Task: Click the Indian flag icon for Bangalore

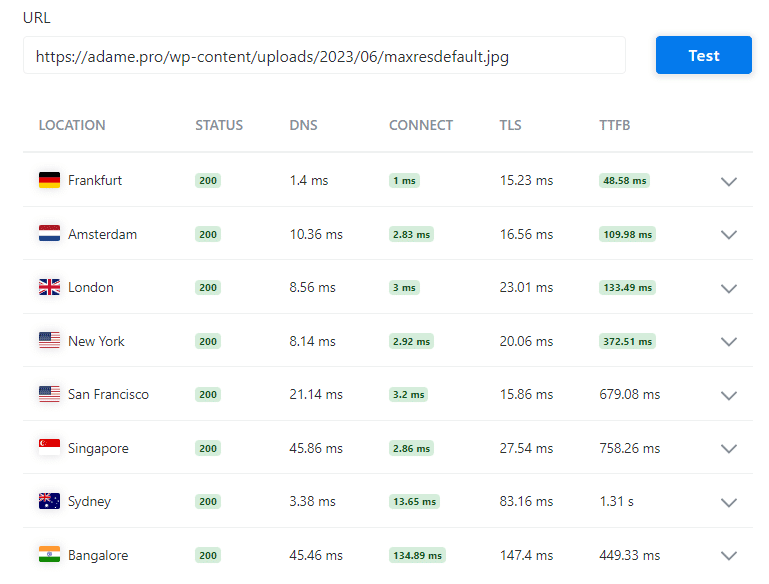Action: (49, 555)
